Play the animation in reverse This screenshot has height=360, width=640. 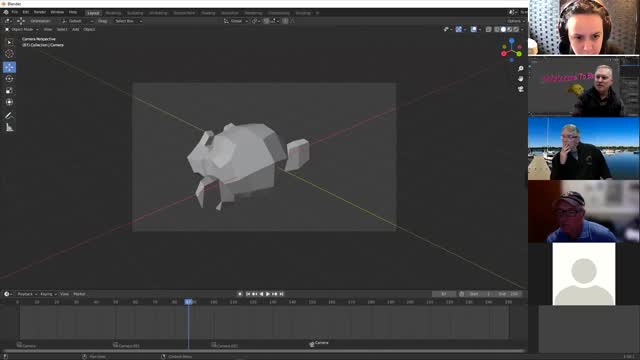pos(262,294)
